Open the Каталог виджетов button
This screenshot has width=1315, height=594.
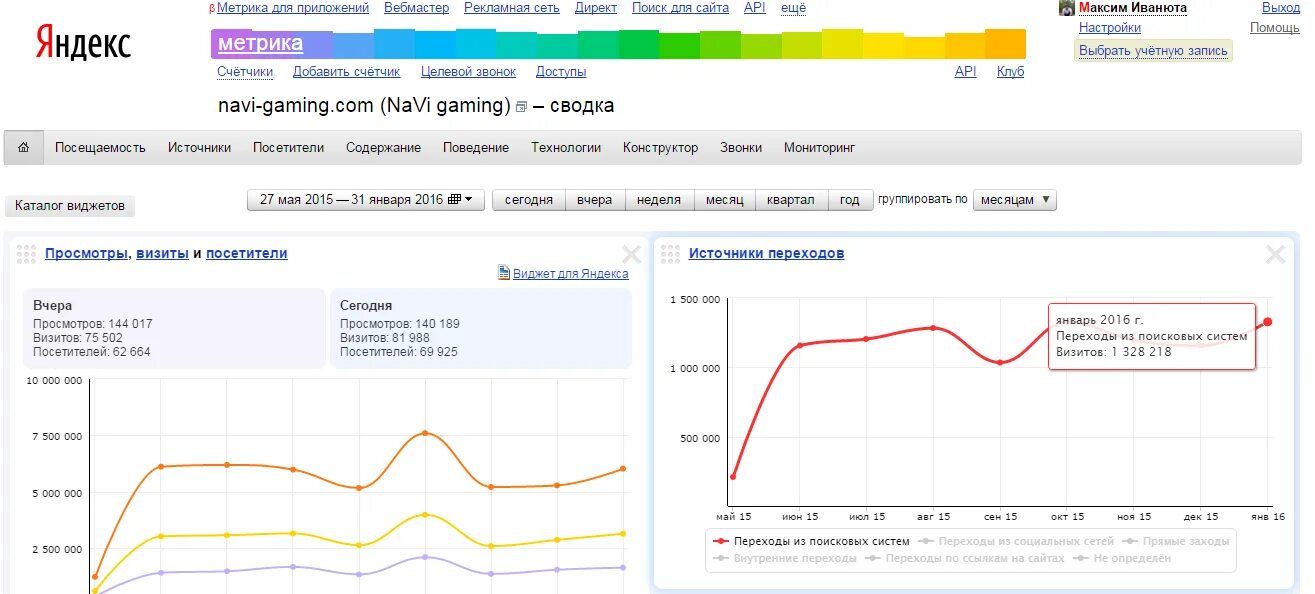(x=70, y=206)
